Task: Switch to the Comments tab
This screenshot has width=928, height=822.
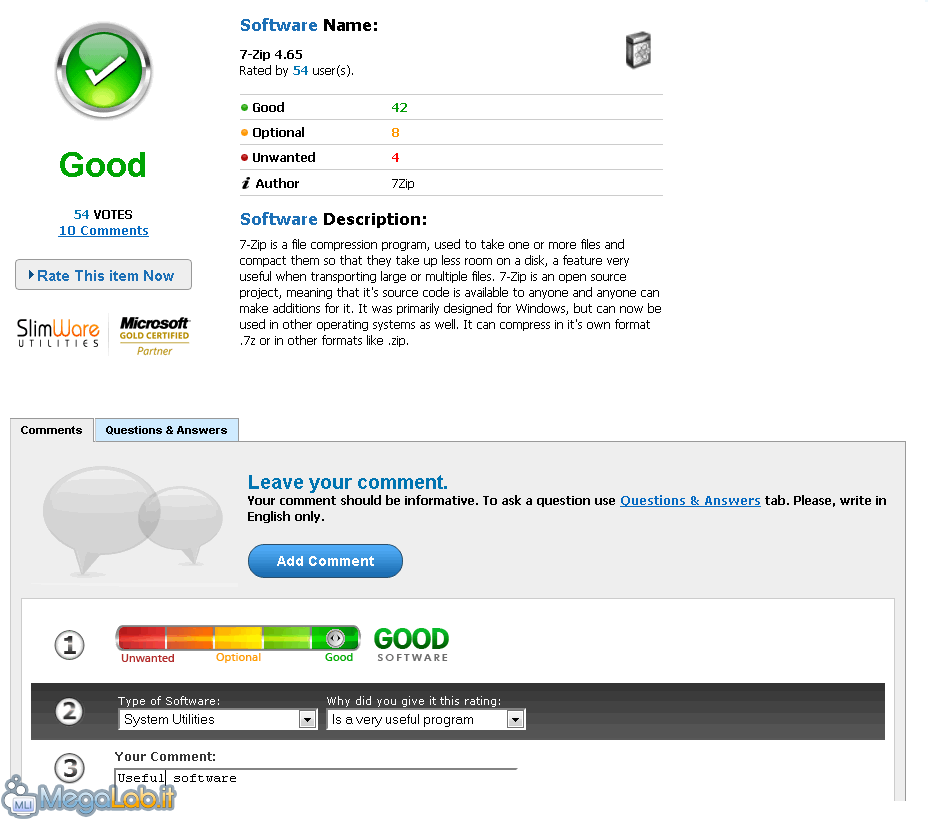Action: click(51, 430)
